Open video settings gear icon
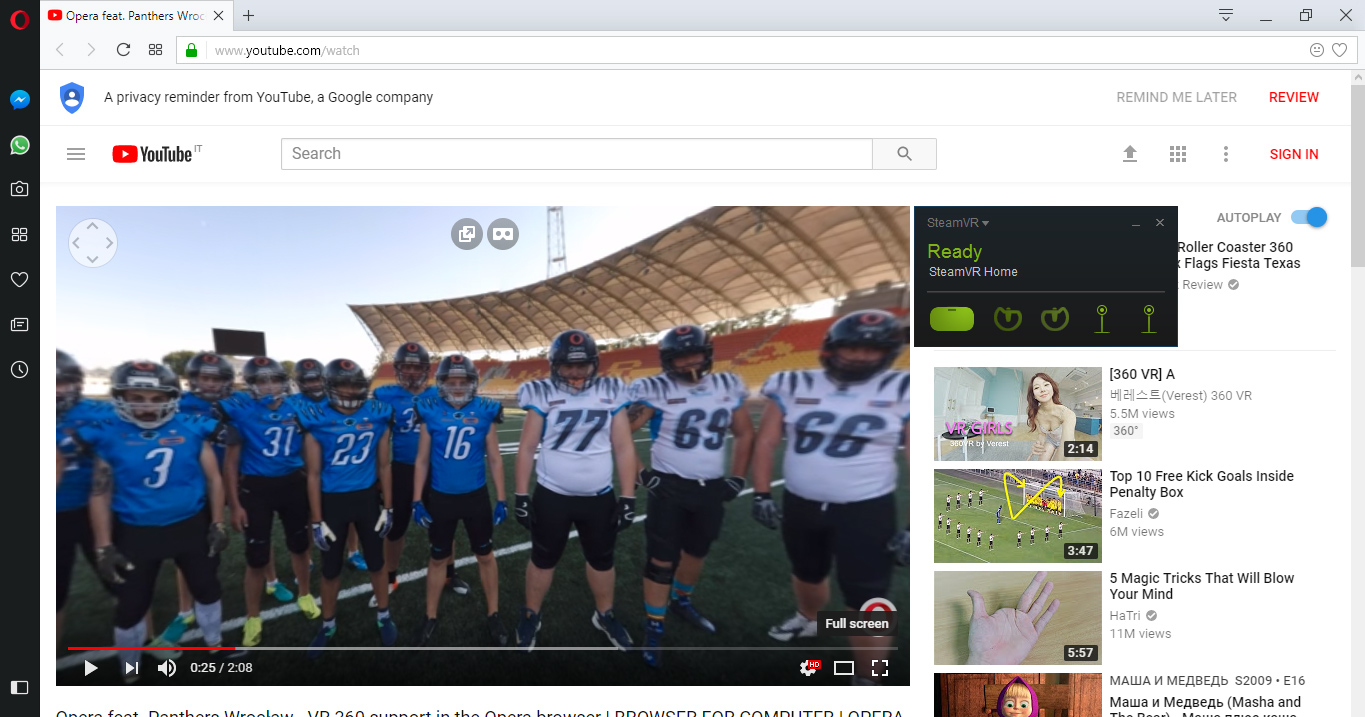 point(807,668)
